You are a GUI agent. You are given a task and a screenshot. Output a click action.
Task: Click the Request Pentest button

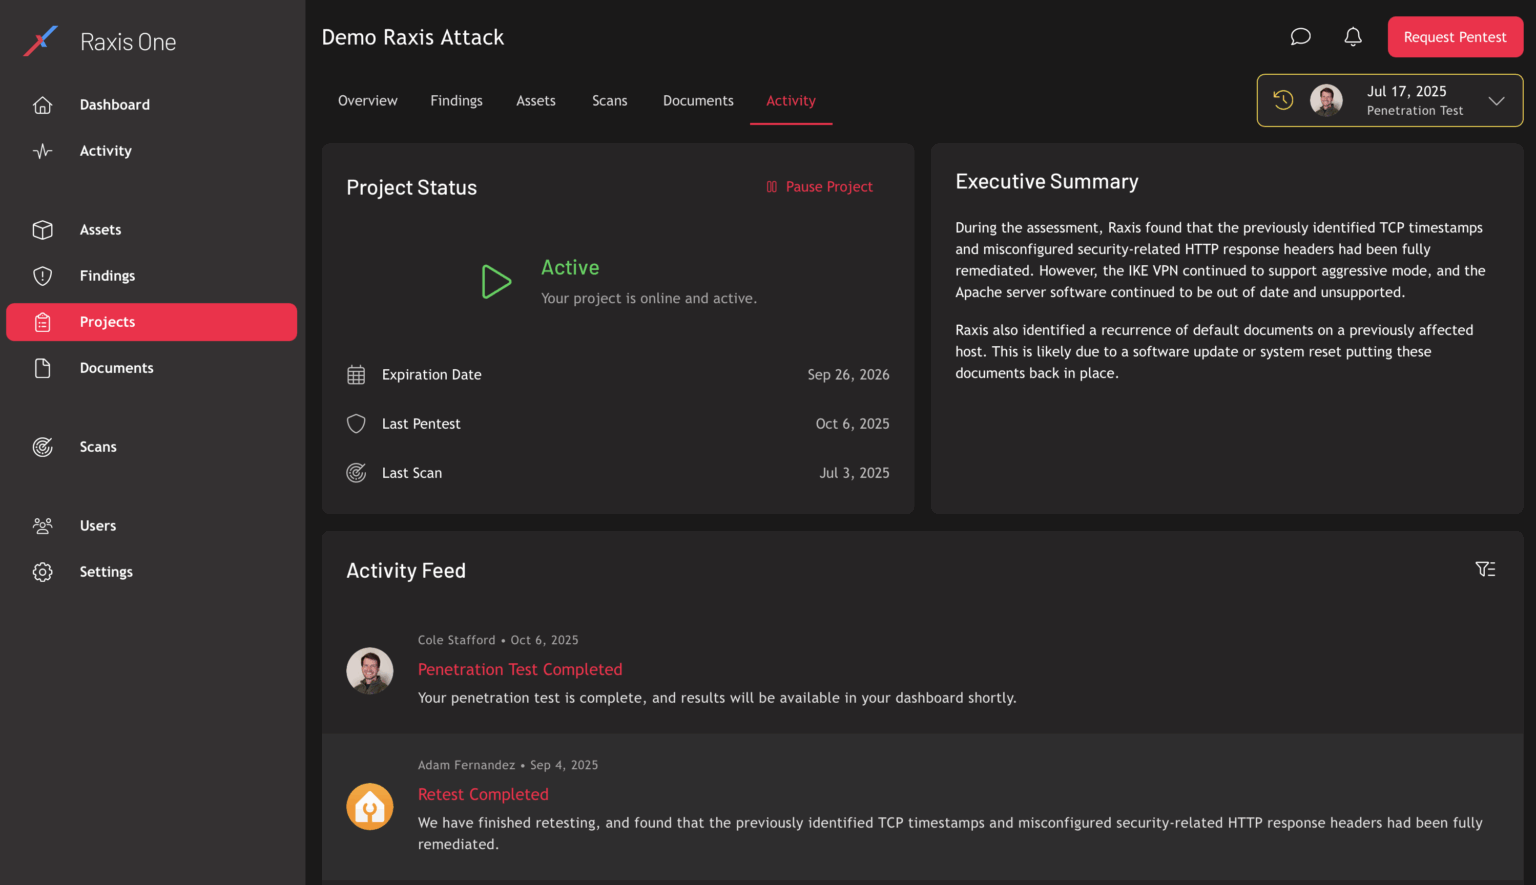pos(1454,37)
